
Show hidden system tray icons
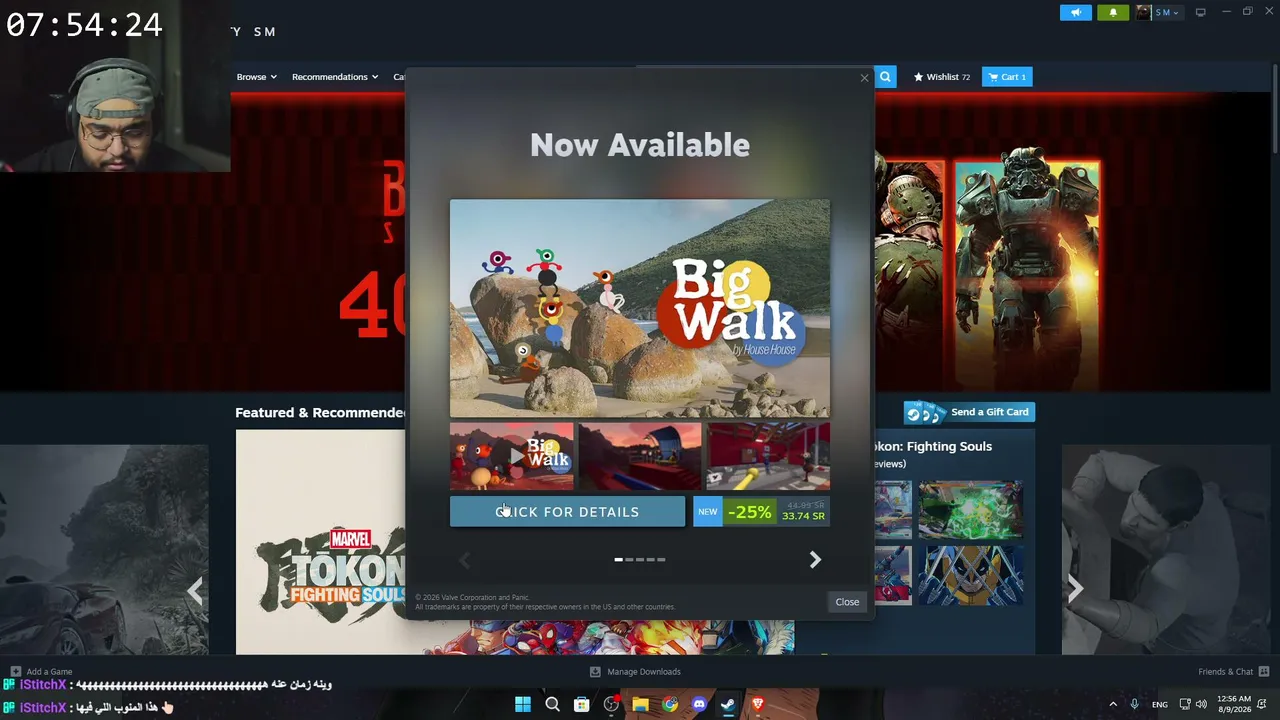[1112, 704]
